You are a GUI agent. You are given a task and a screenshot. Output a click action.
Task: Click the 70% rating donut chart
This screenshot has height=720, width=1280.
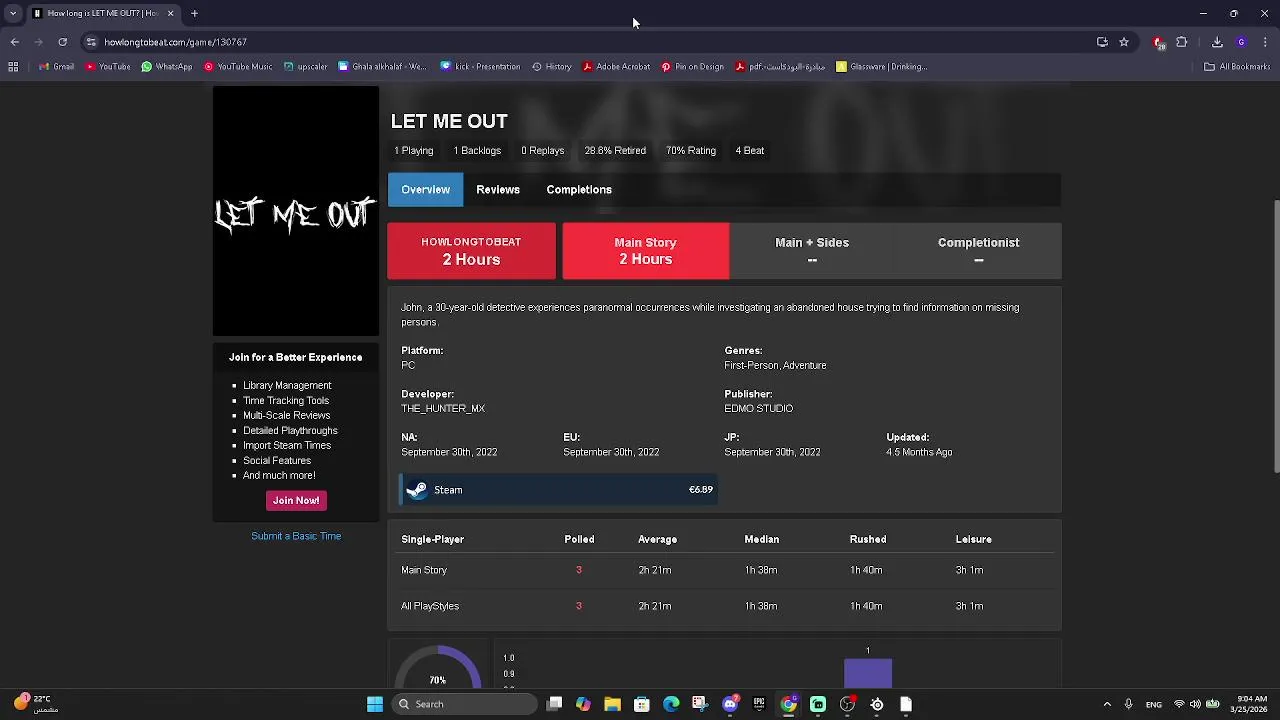(438, 668)
